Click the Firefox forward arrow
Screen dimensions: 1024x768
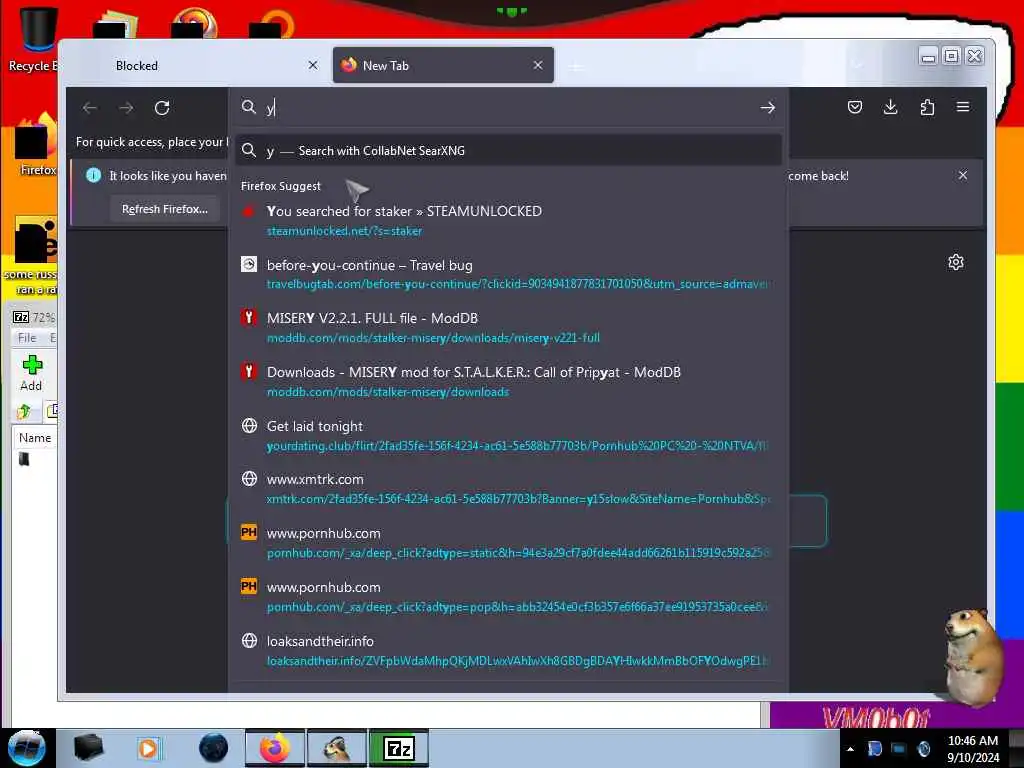point(126,108)
